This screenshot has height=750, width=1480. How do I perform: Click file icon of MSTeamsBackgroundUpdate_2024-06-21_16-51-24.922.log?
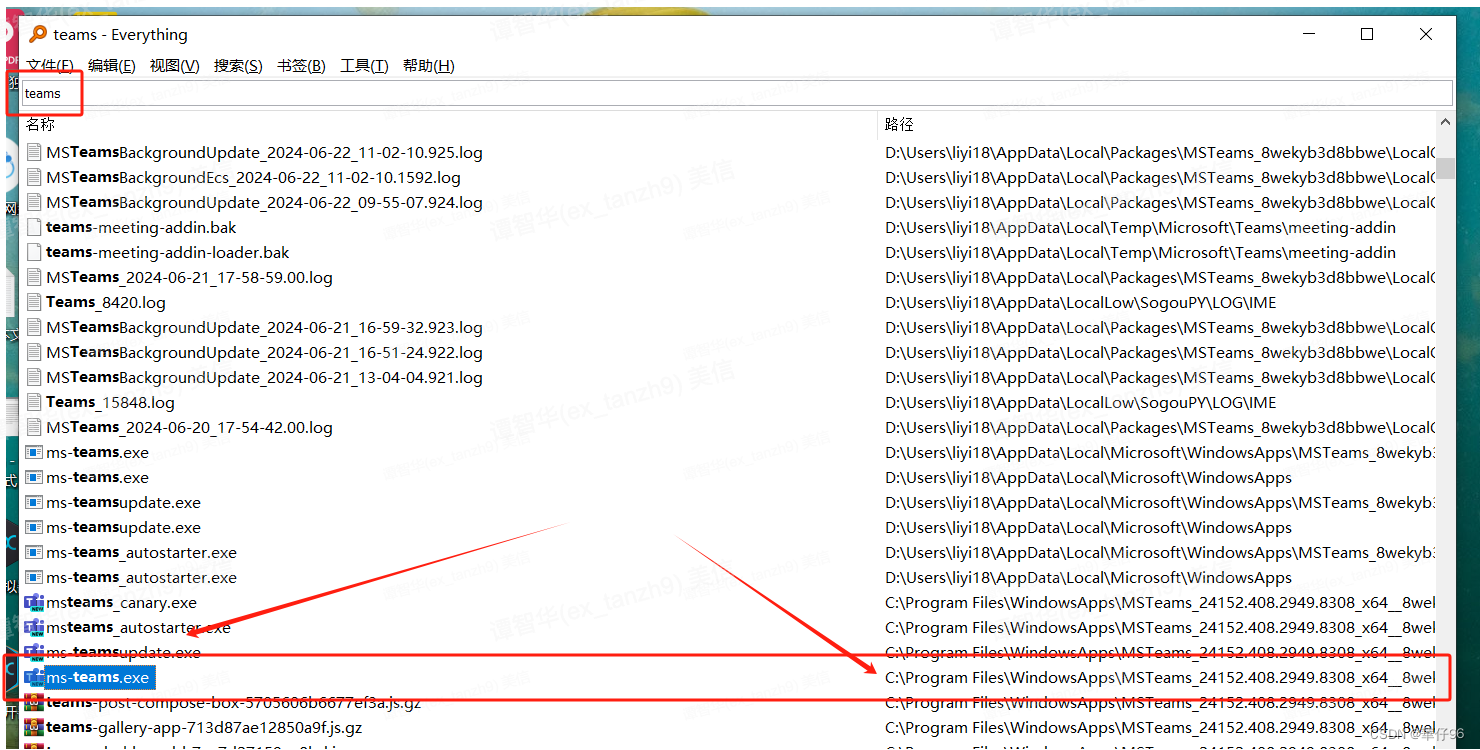point(34,353)
